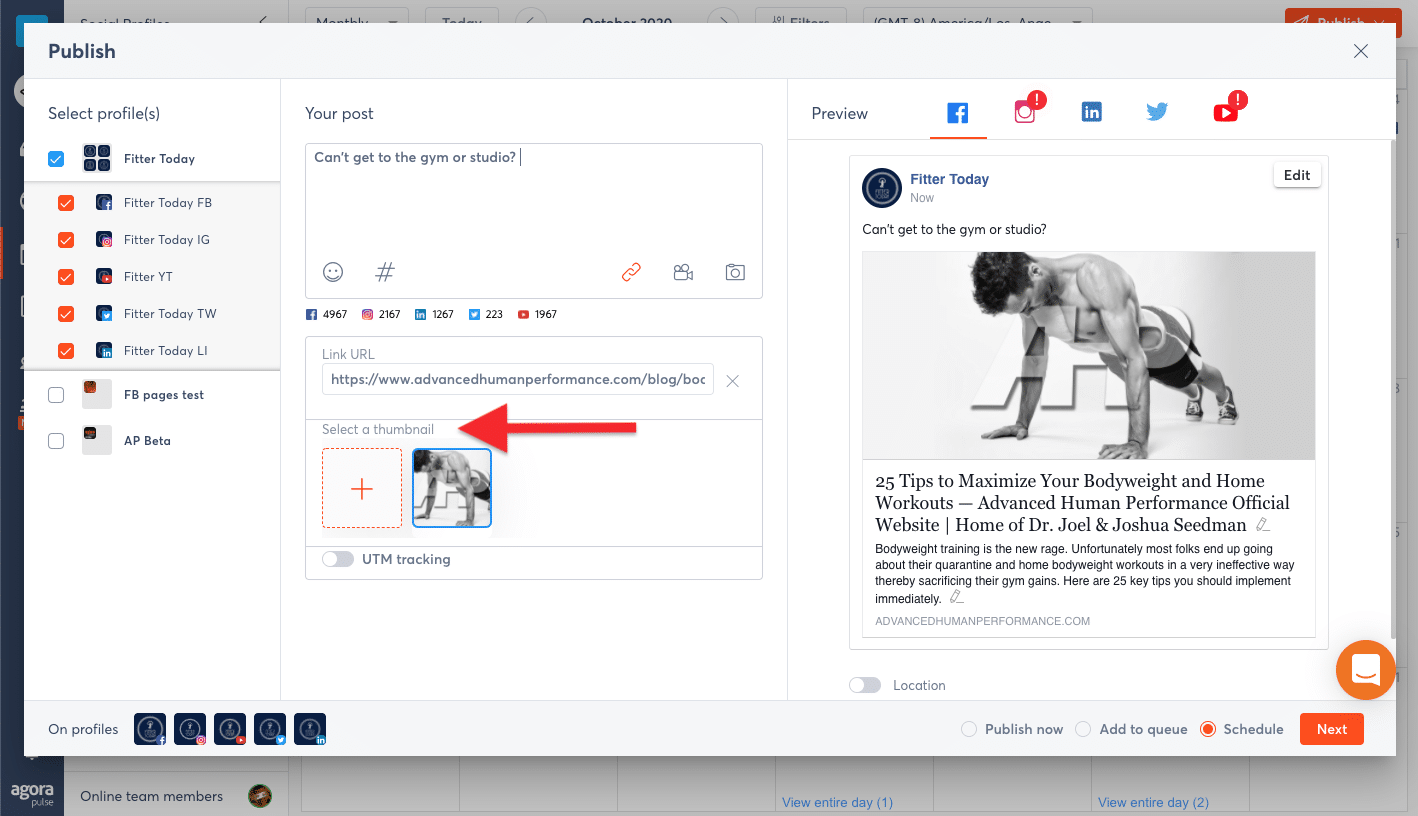This screenshot has height=816, width=1418.
Task: Add a custom thumbnail with the plus tile
Action: click(362, 488)
